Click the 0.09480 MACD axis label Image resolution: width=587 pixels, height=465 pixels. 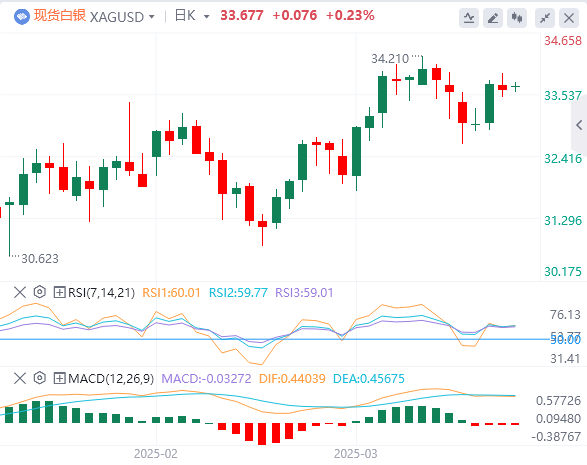[x=559, y=419]
